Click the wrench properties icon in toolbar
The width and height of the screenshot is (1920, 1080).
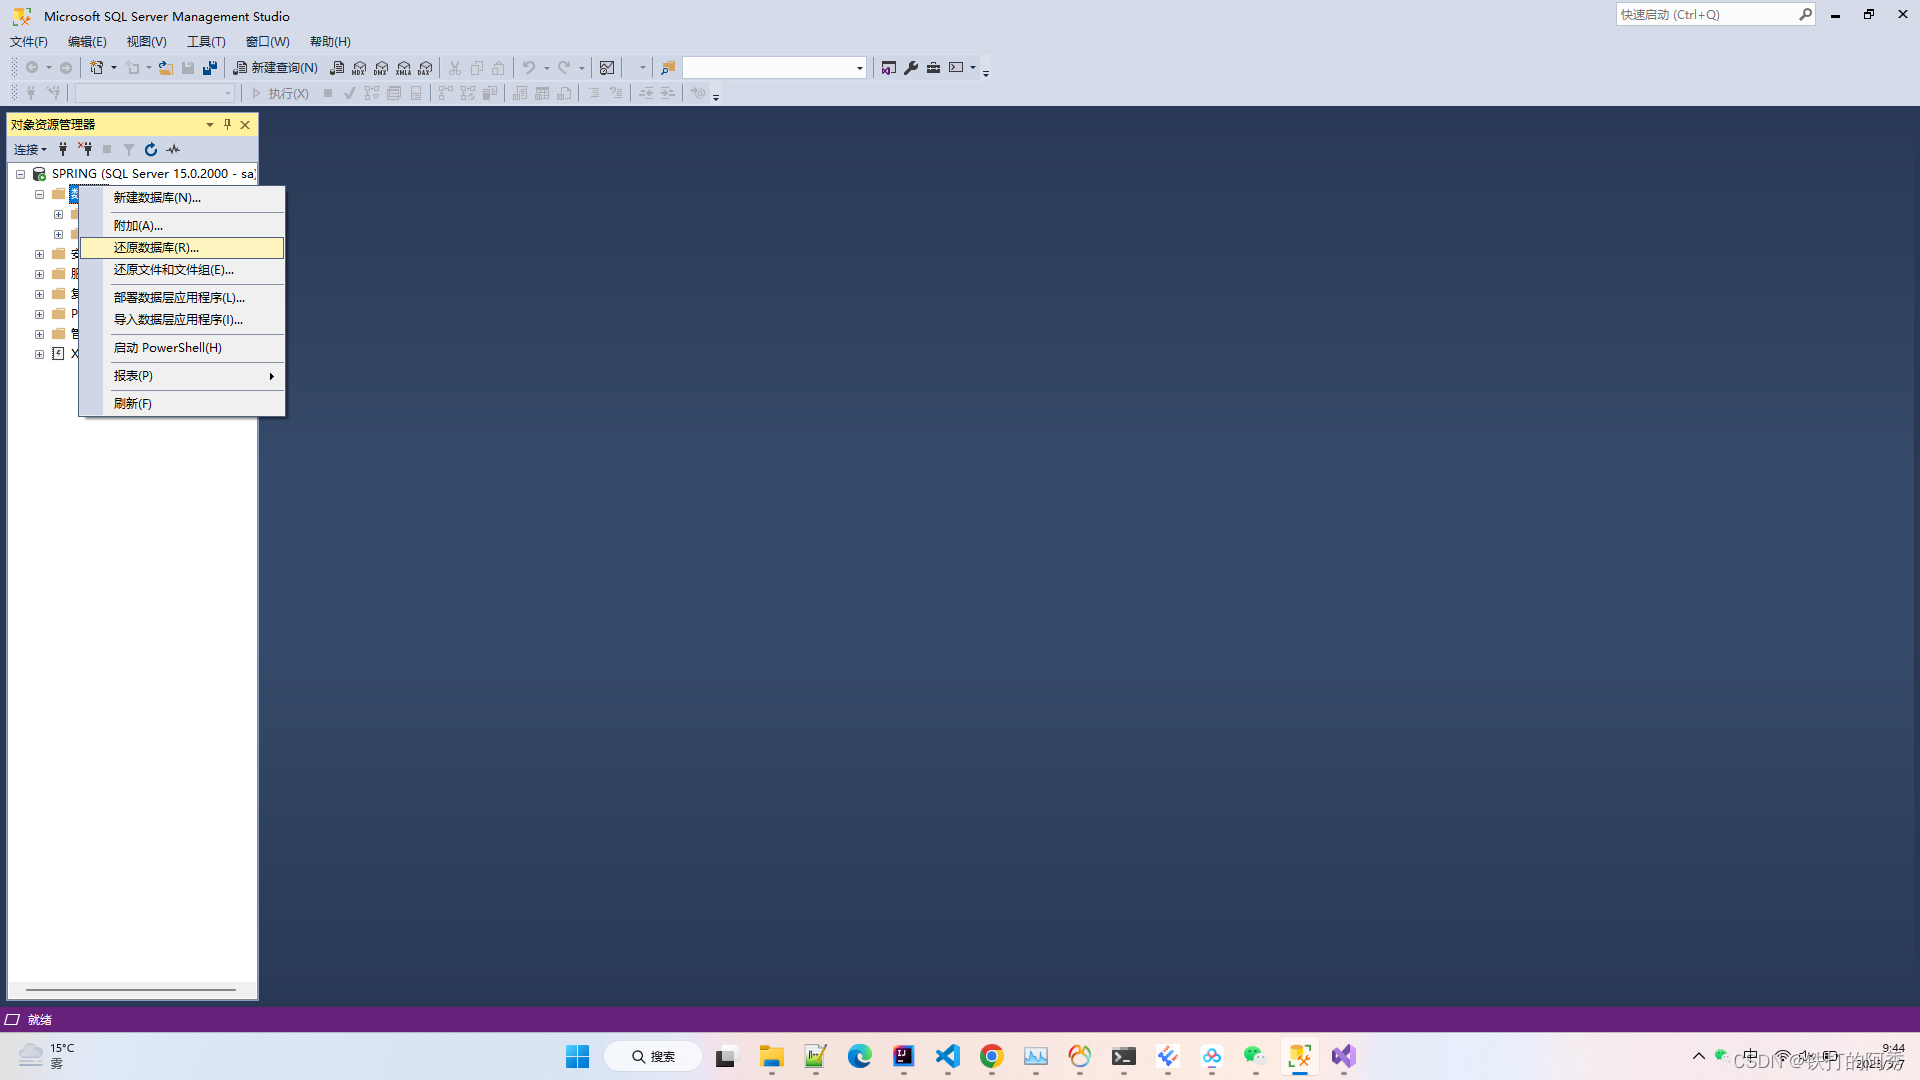tap(911, 68)
